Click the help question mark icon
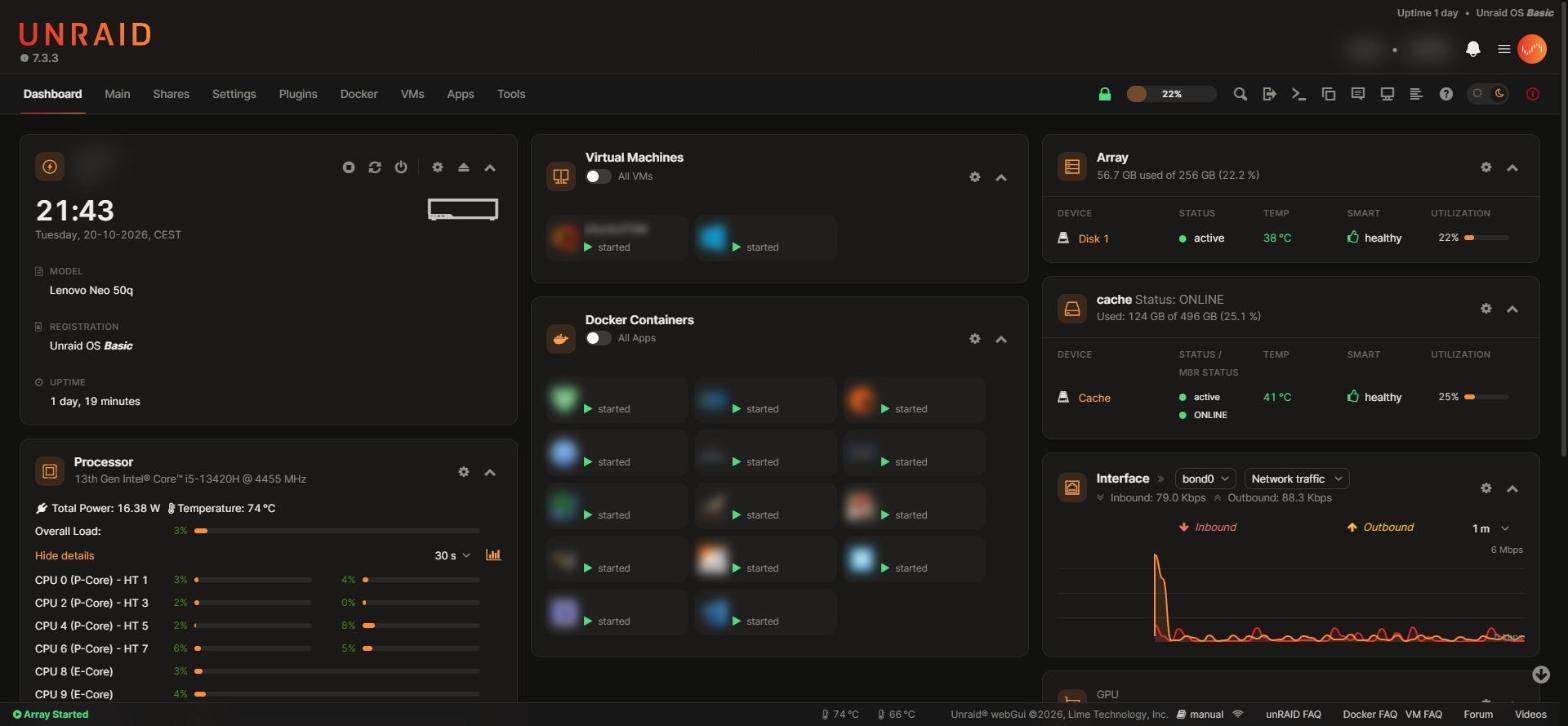The width and height of the screenshot is (1568, 726). 1446,94
